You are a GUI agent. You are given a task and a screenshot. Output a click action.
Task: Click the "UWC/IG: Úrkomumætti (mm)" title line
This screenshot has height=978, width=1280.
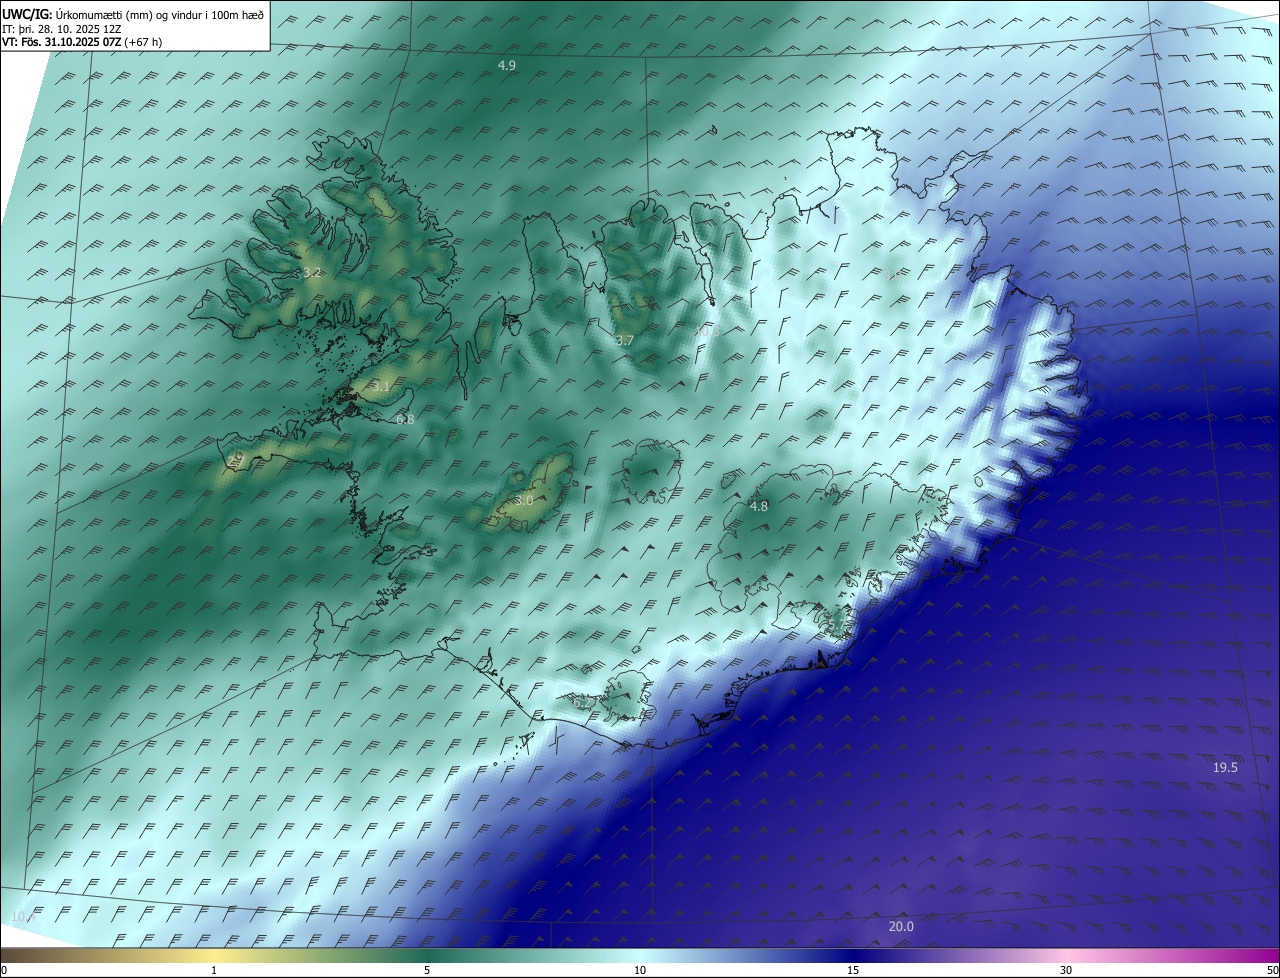tap(133, 14)
